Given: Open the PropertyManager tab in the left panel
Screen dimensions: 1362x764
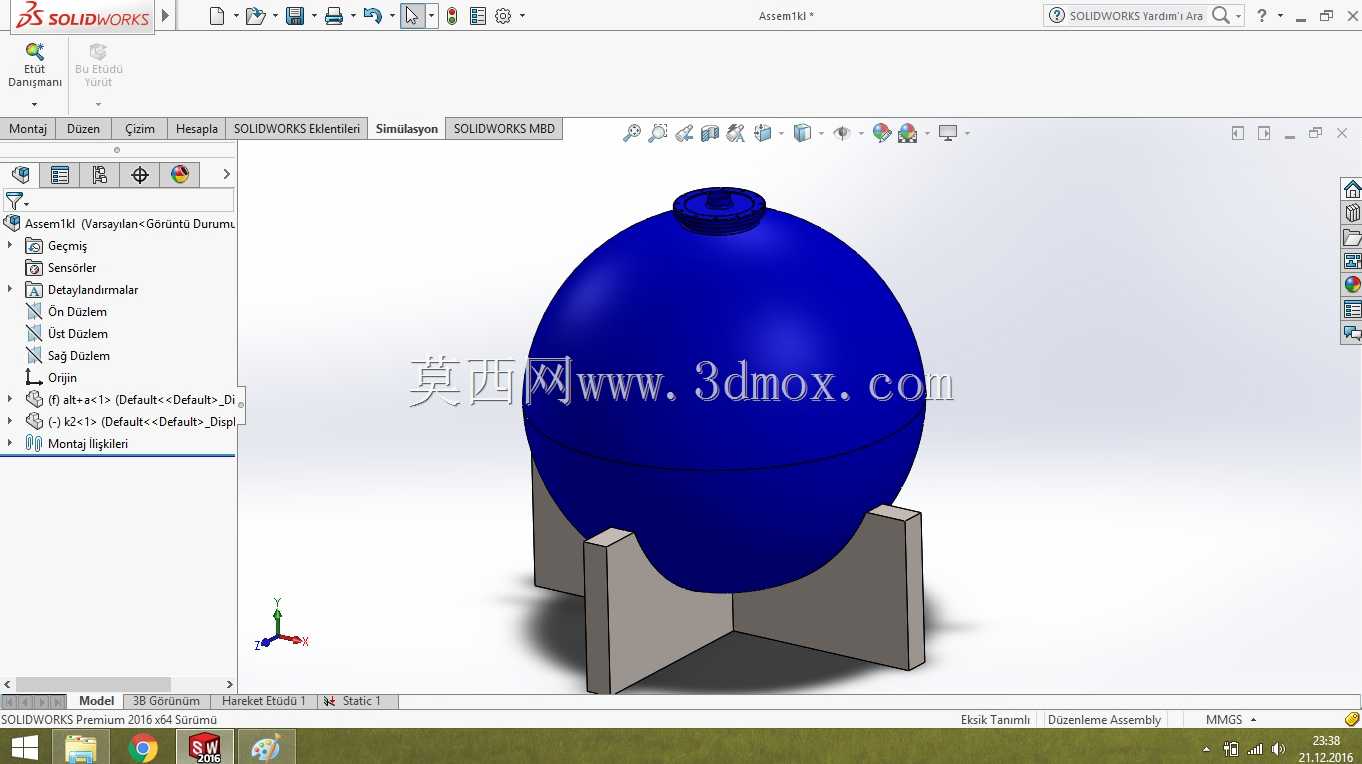Looking at the screenshot, I should pos(60,175).
